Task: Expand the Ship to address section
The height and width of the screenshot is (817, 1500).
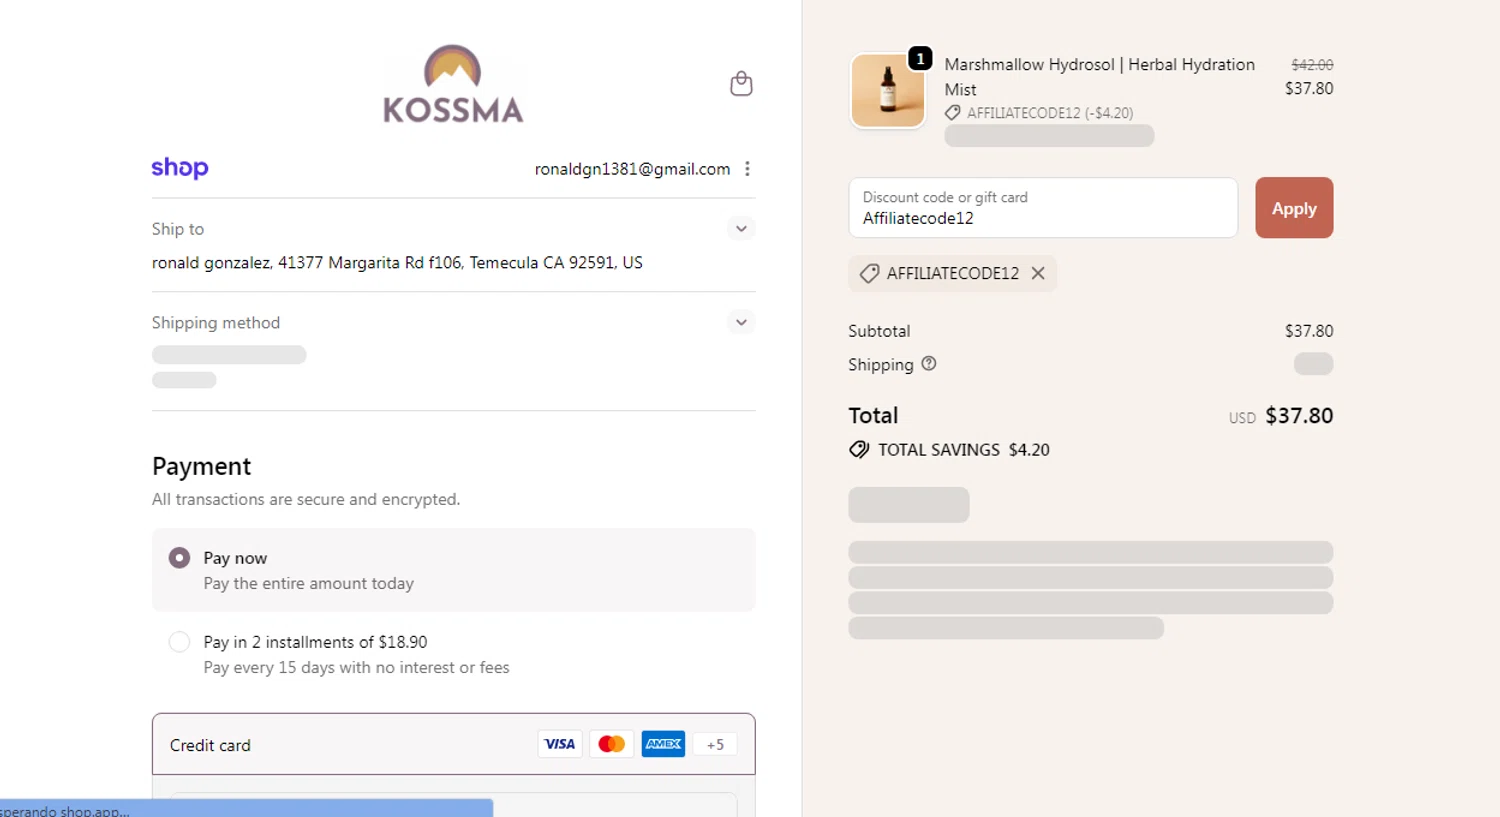Action: [x=741, y=228]
